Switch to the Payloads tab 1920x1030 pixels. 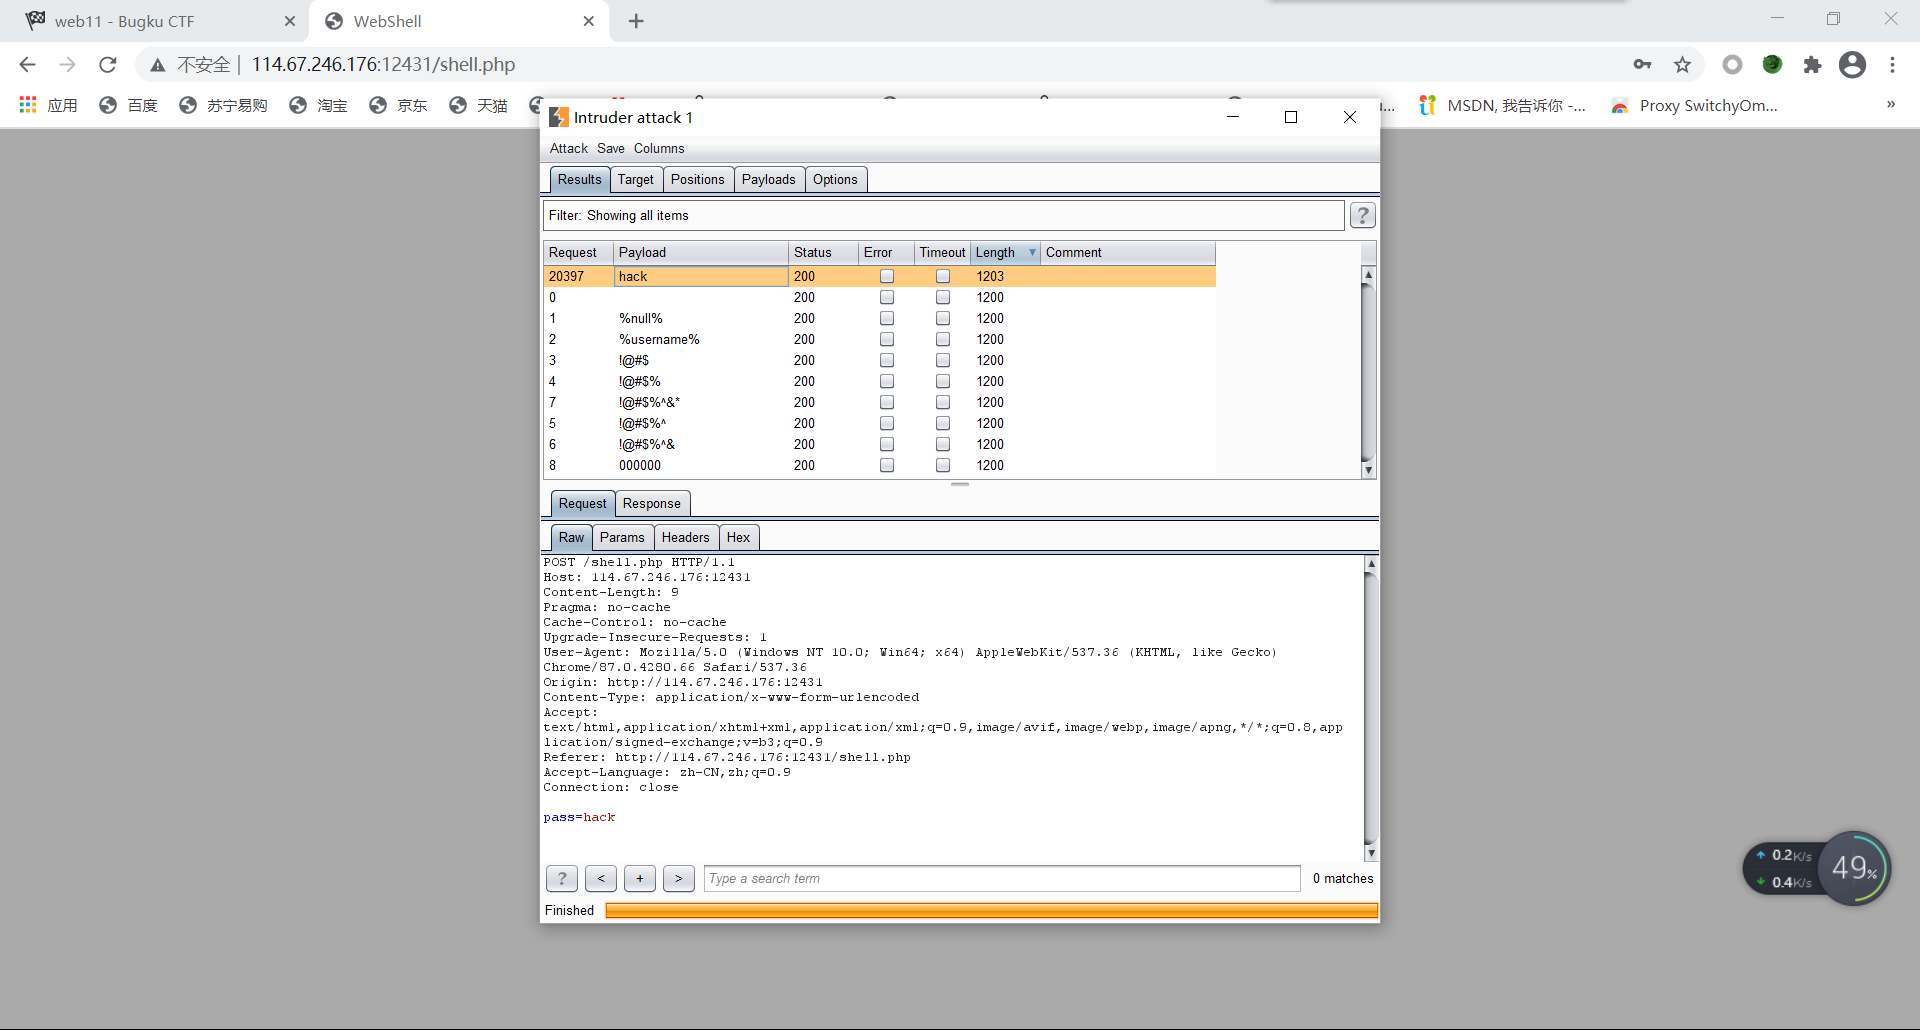point(768,179)
